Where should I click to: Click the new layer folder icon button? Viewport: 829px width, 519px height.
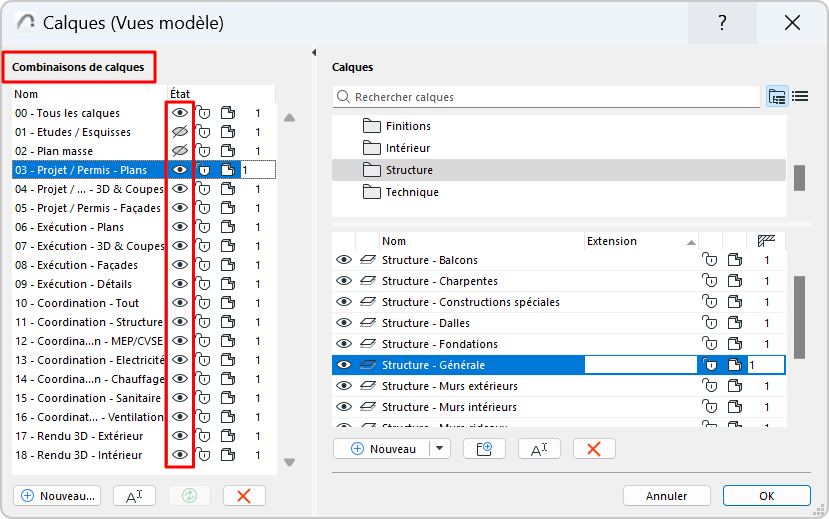tap(485, 449)
